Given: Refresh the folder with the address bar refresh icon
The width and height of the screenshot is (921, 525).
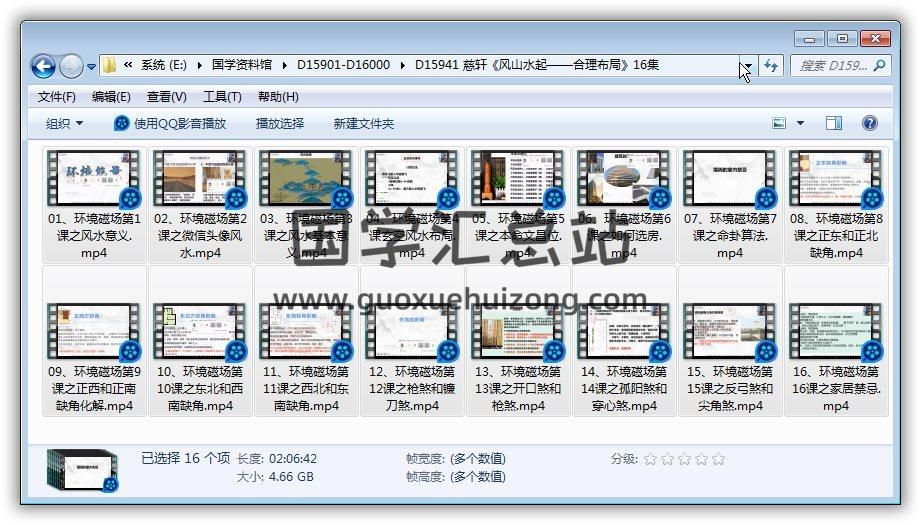Looking at the screenshot, I should 770,66.
